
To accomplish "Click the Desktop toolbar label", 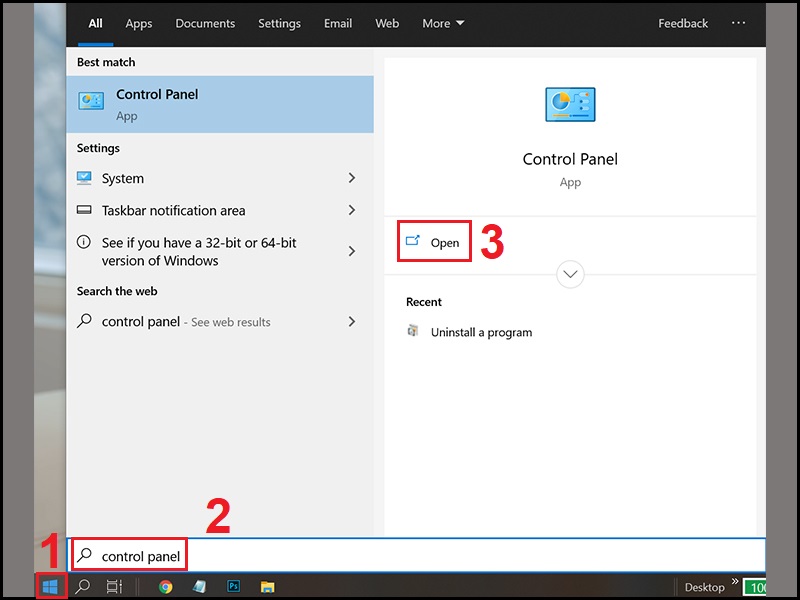I will click(x=704, y=587).
